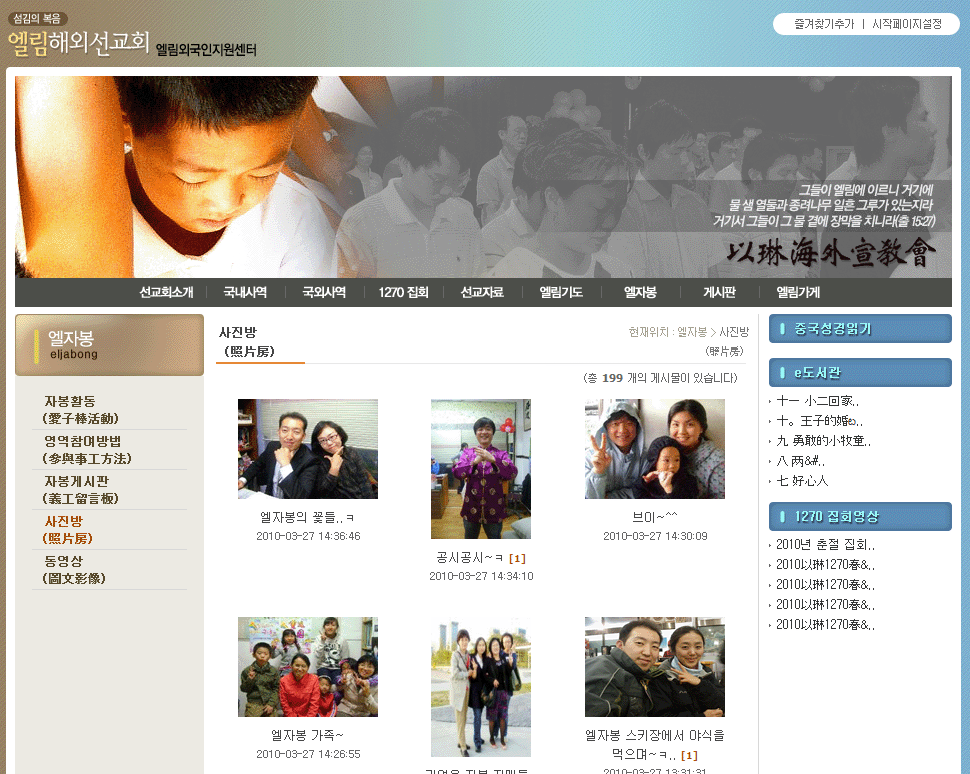Open the 엘림기도 menu
The height and width of the screenshot is (774, 970).
(561, 292)
